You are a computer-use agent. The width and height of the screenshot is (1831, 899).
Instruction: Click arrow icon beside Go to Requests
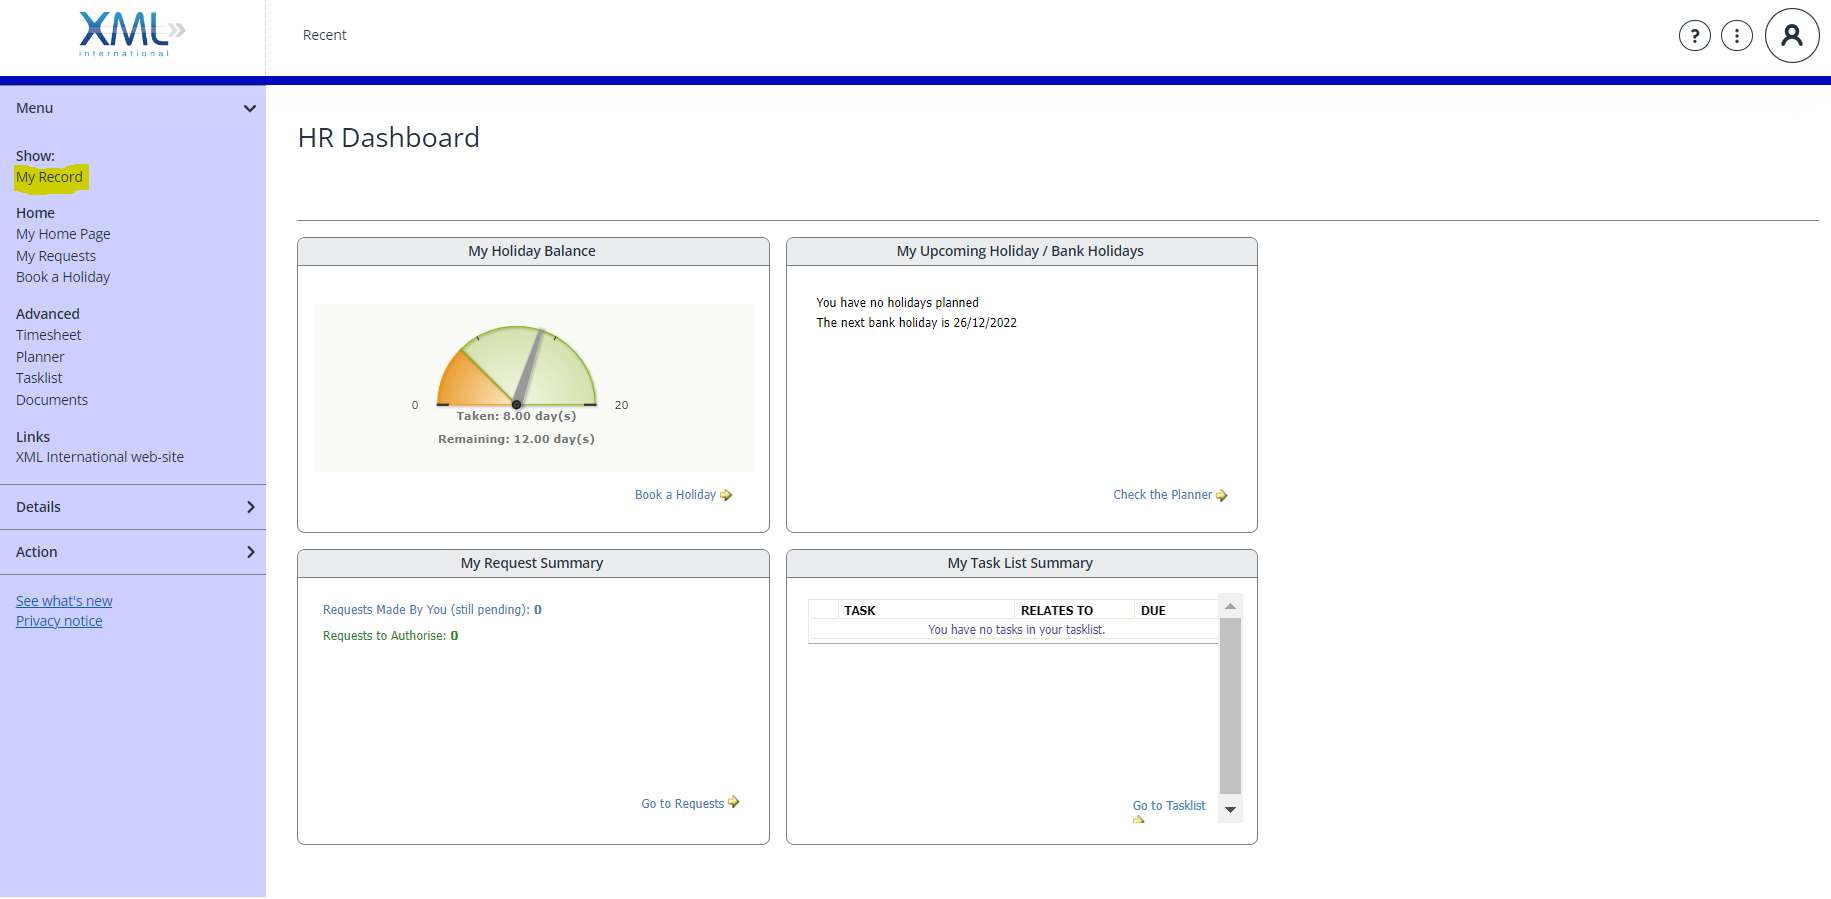733,802
